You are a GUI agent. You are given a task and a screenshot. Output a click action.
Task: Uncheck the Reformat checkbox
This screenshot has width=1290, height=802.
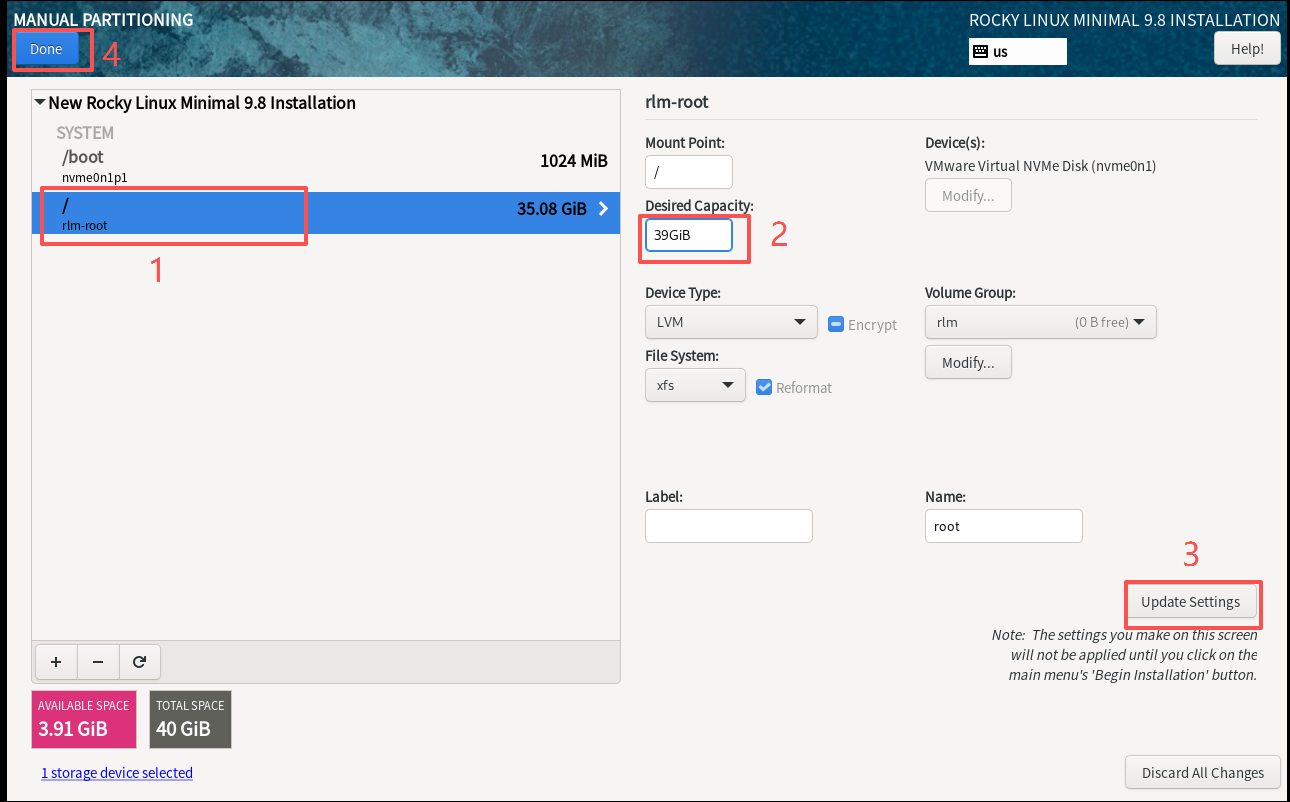tap(764, 387)
